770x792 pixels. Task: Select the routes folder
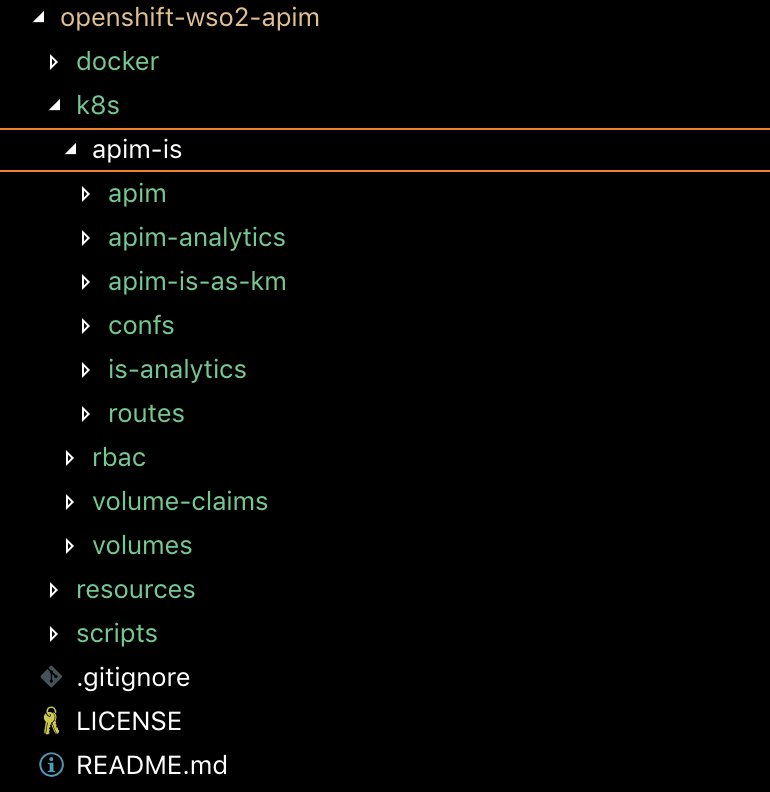[x=146, y=414]
